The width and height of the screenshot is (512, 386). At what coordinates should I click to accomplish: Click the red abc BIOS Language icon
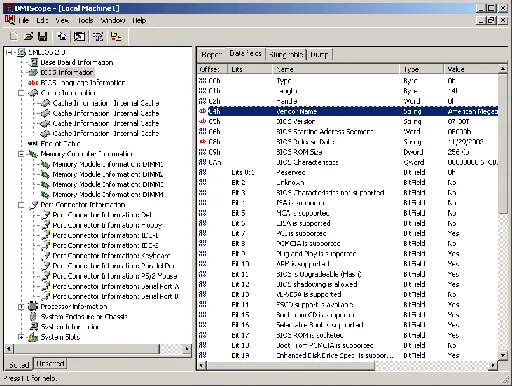click(x=33, y=82)
